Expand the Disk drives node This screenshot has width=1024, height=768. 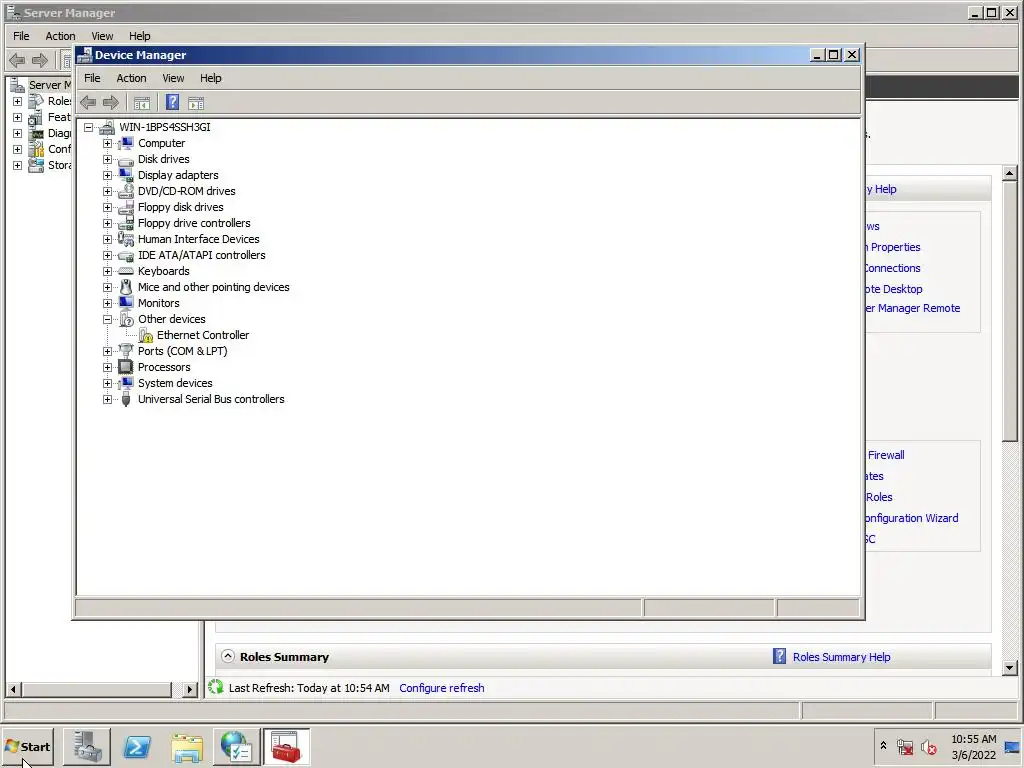point(108,159)
